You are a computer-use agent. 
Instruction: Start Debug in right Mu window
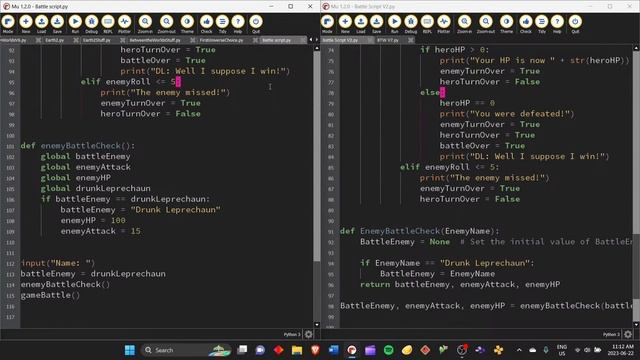[x=411, y=24]
